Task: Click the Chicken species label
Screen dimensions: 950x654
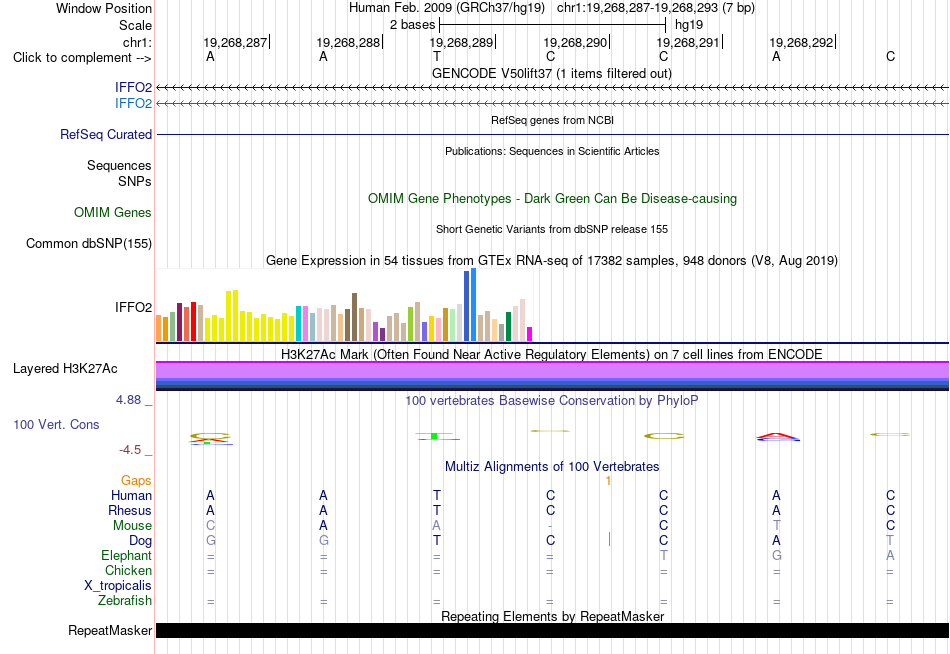Action: tap(128, 570)
